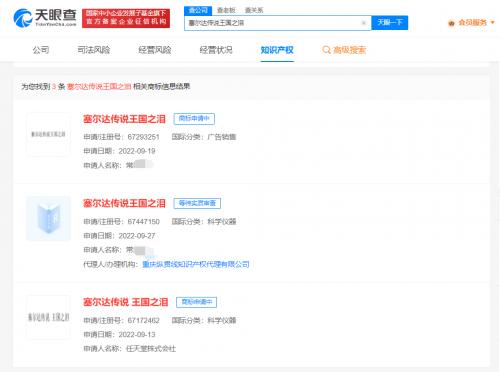Open the Nintendo trademark's logo thumbnail
500x372 pixels.
pos(48,317)
